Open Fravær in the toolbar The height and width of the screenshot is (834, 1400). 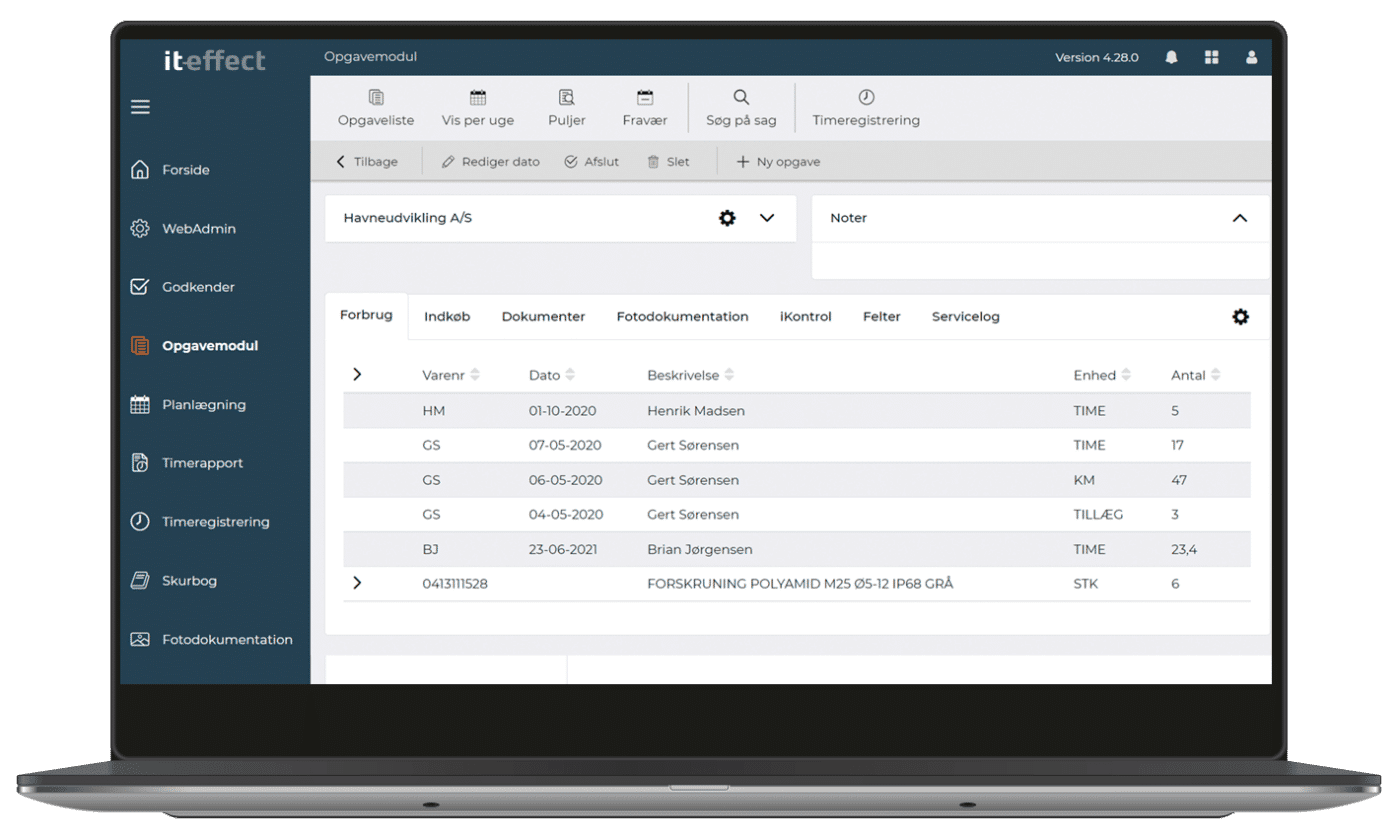[645, 108]
